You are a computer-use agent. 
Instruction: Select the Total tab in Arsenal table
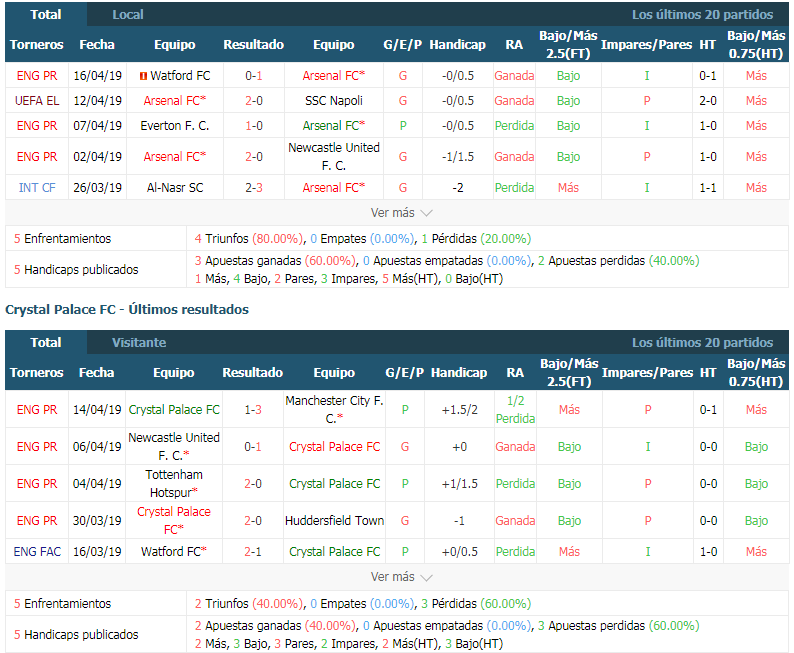point(46,14)
